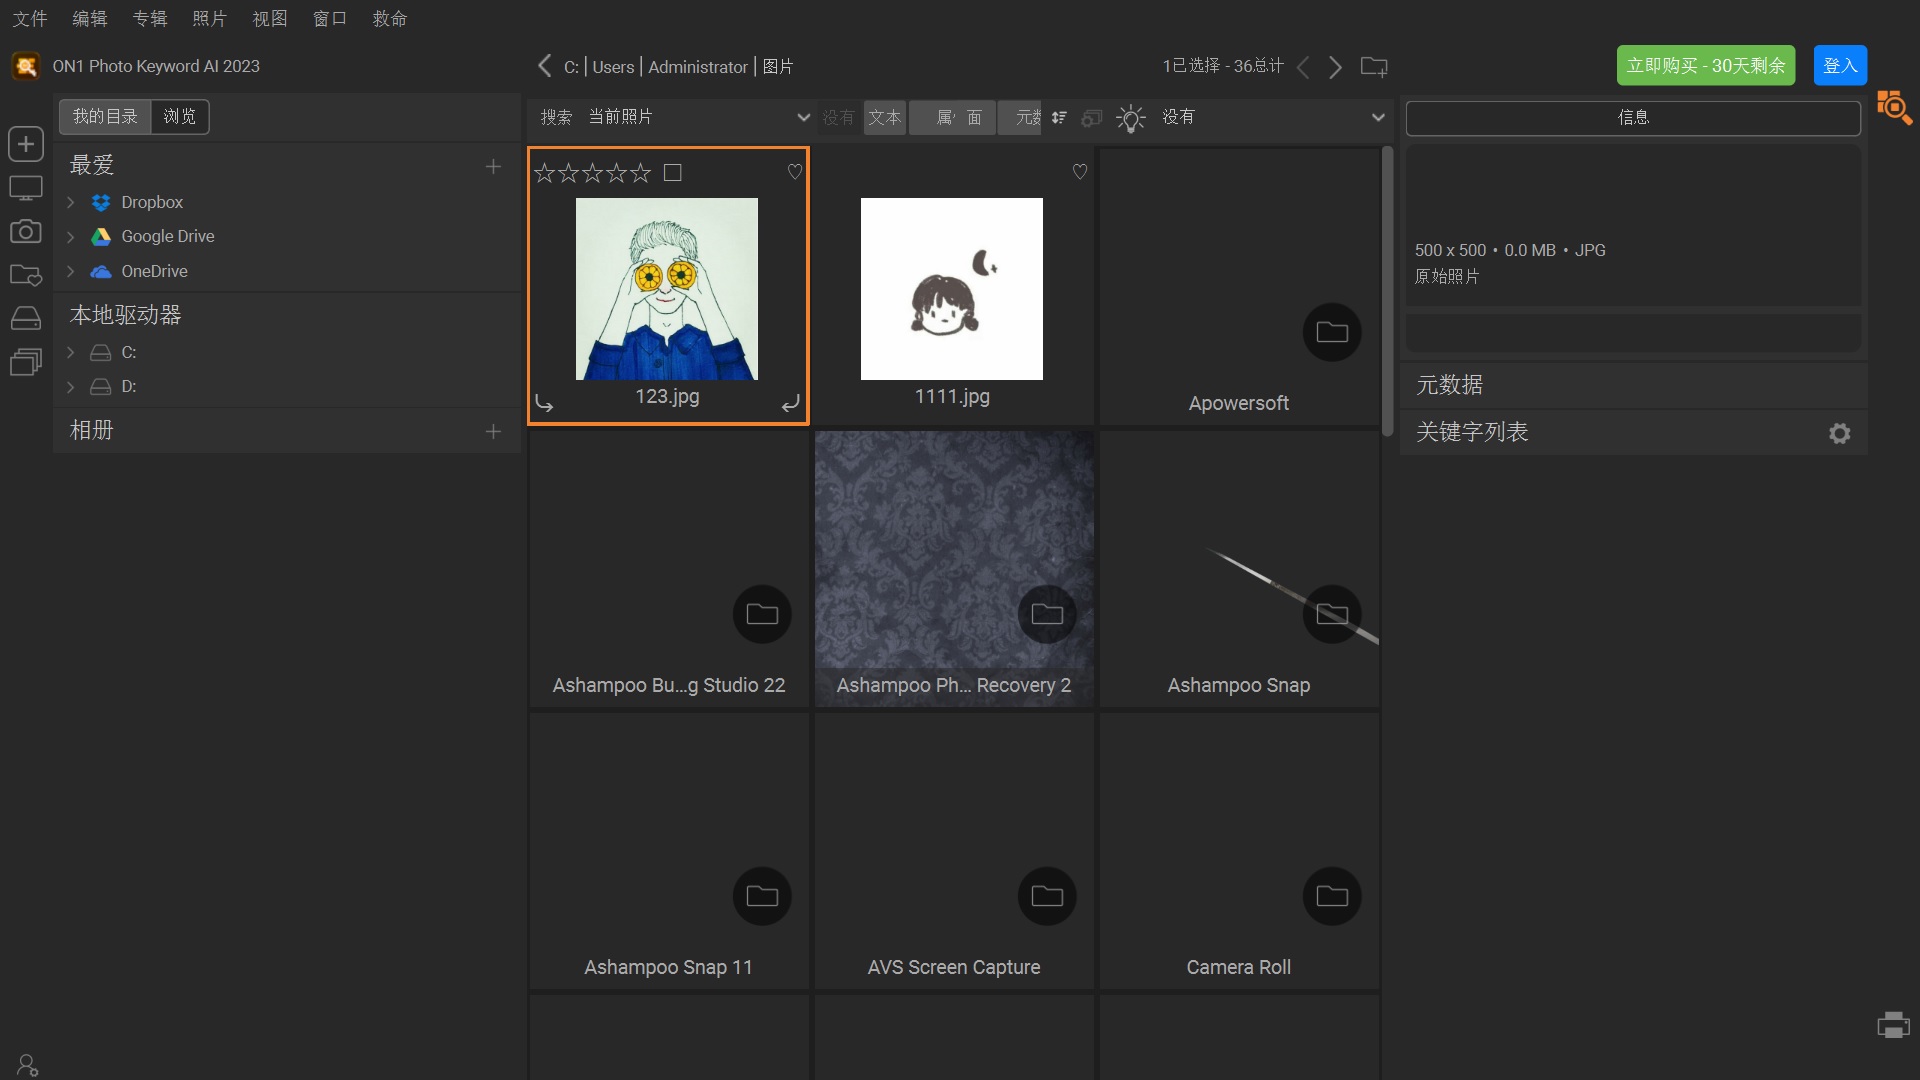Click the thumbnail grid vertical scrollbar
1920x1080 pixels.
point(1387,291)
